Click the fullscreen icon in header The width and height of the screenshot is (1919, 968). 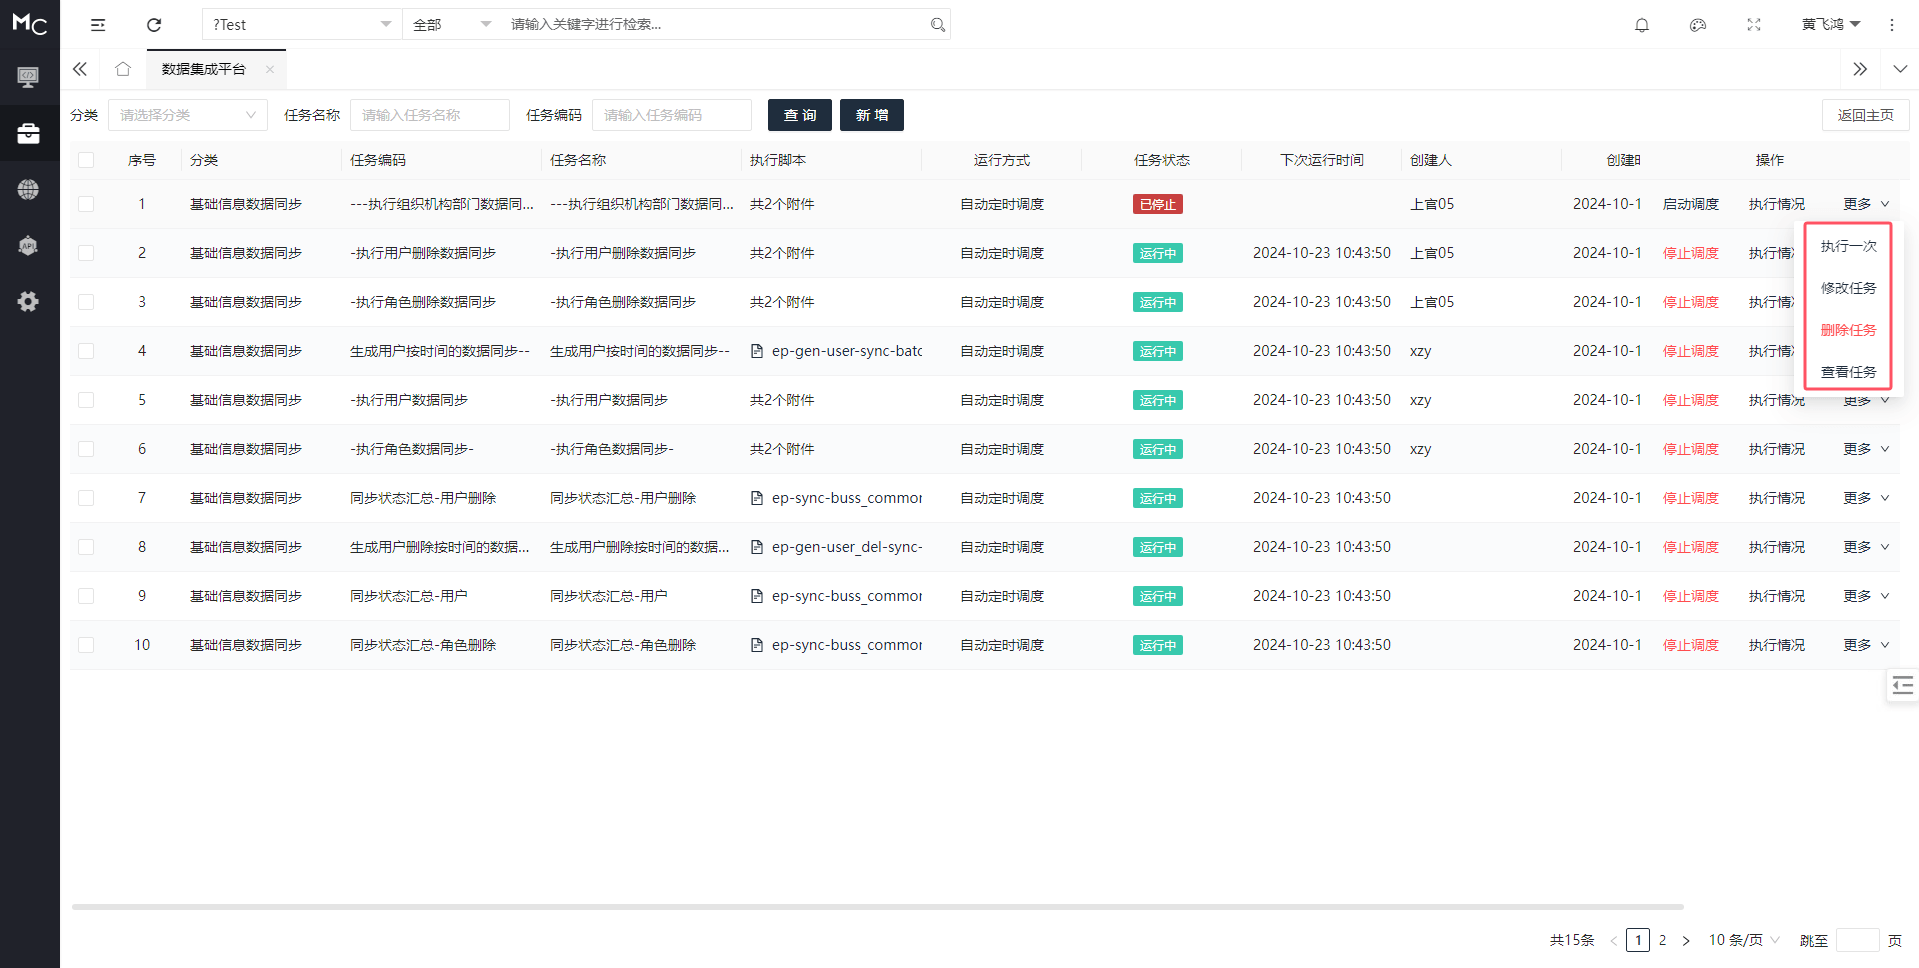[x=1753, y=25]
